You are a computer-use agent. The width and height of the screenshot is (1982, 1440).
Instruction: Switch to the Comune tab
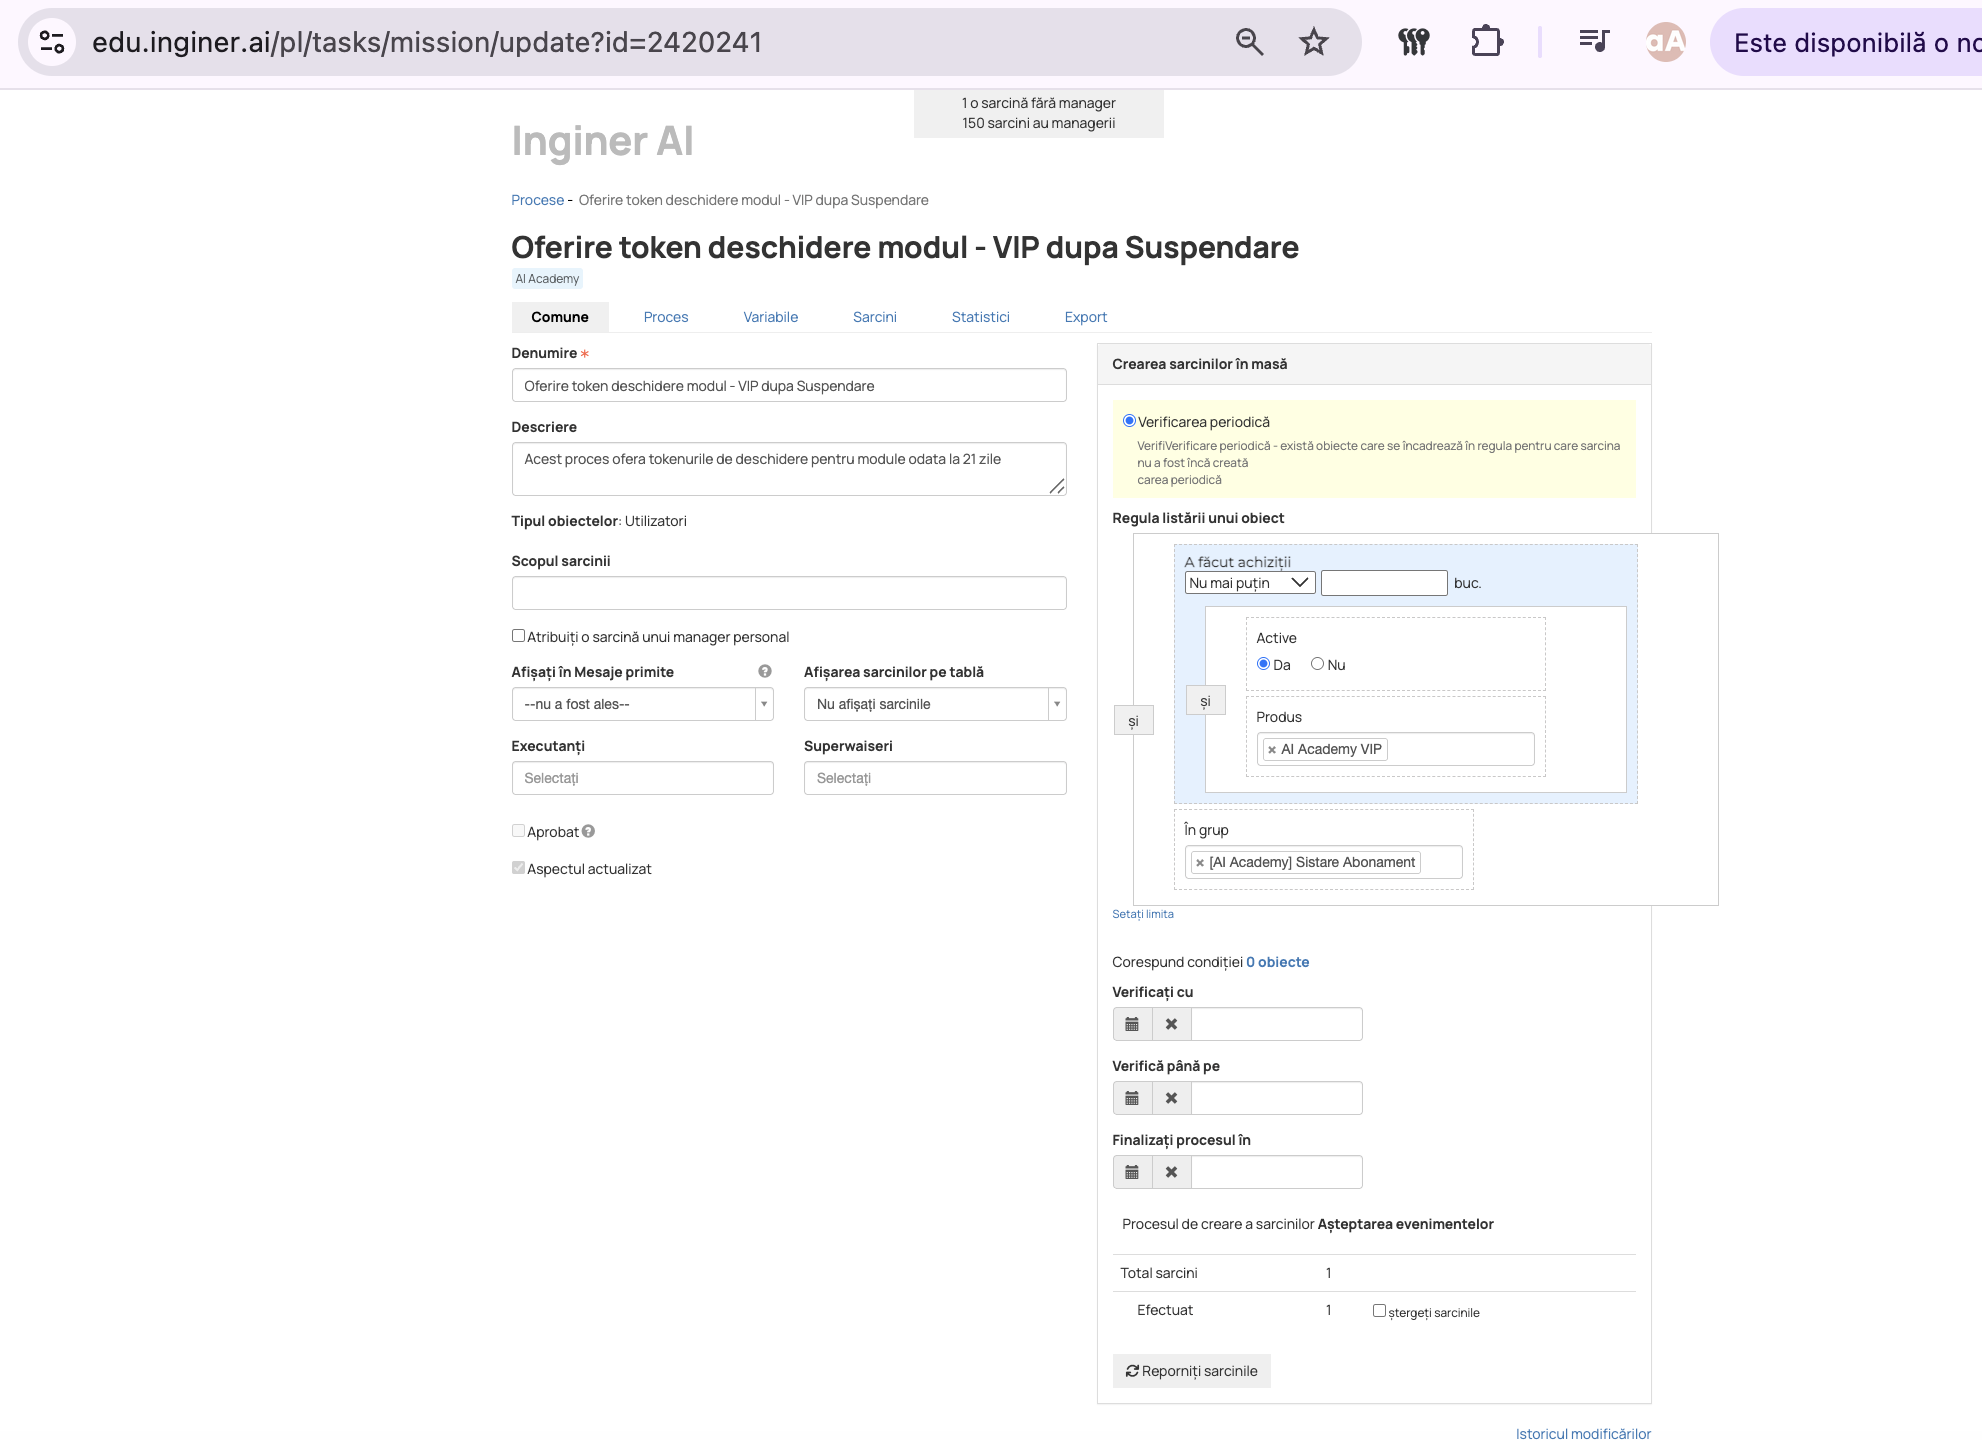coord(560,317)
